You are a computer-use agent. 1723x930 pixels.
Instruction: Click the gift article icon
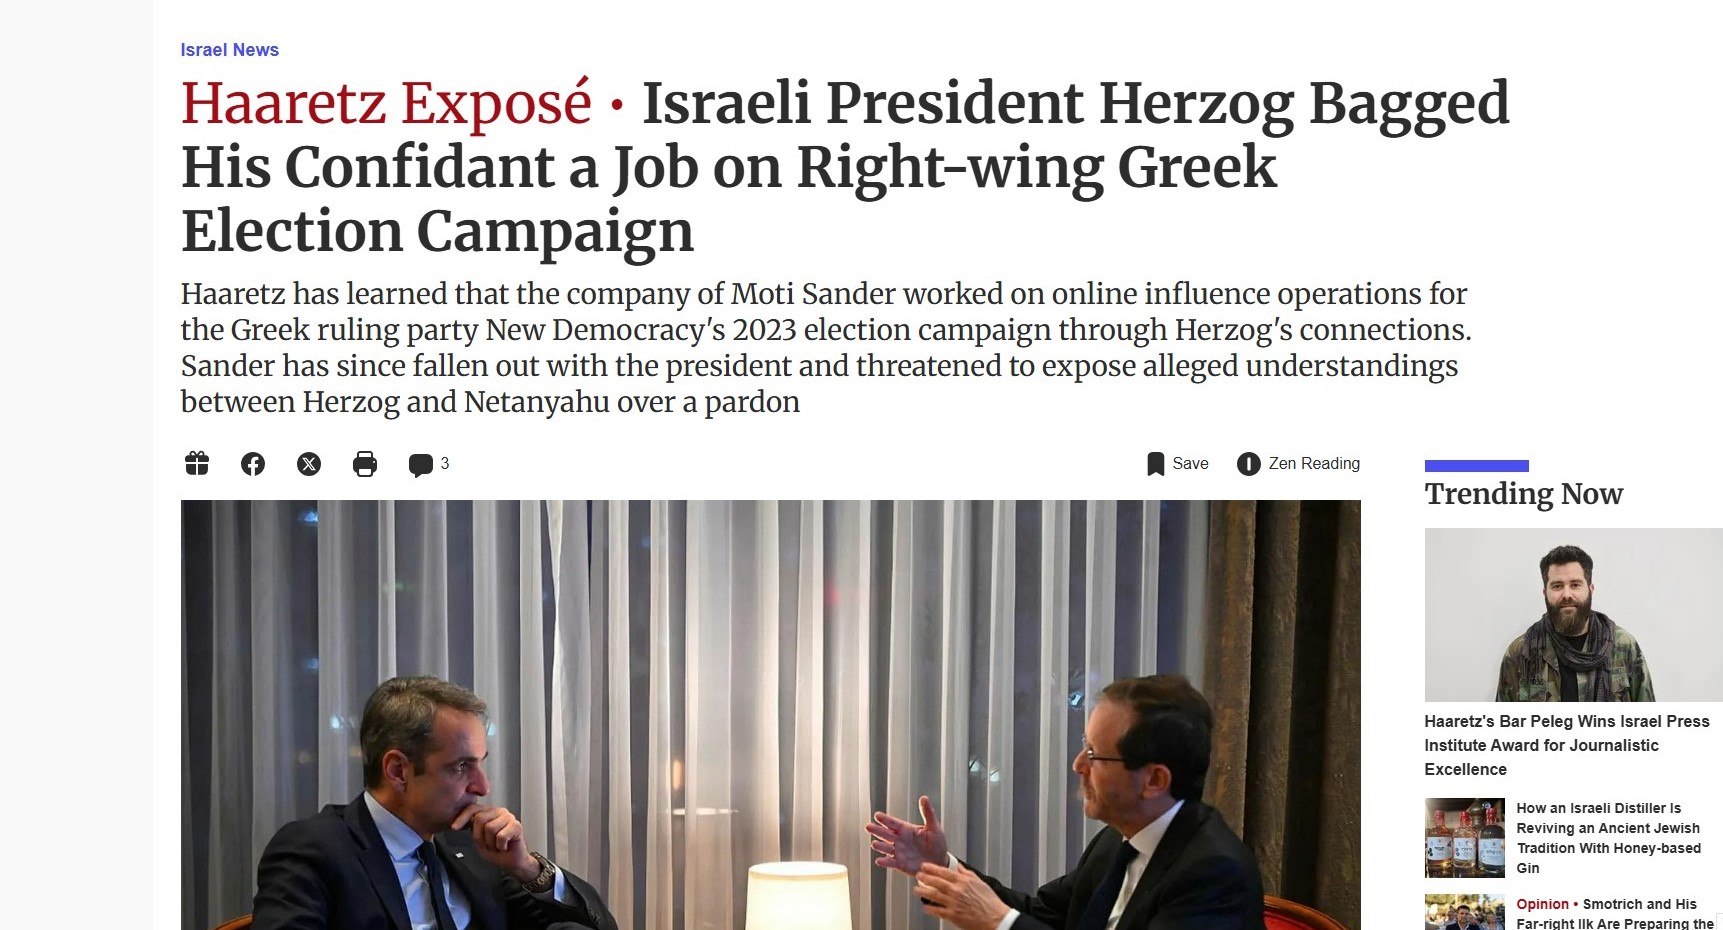pyautogui.click(x=197, y=463)
